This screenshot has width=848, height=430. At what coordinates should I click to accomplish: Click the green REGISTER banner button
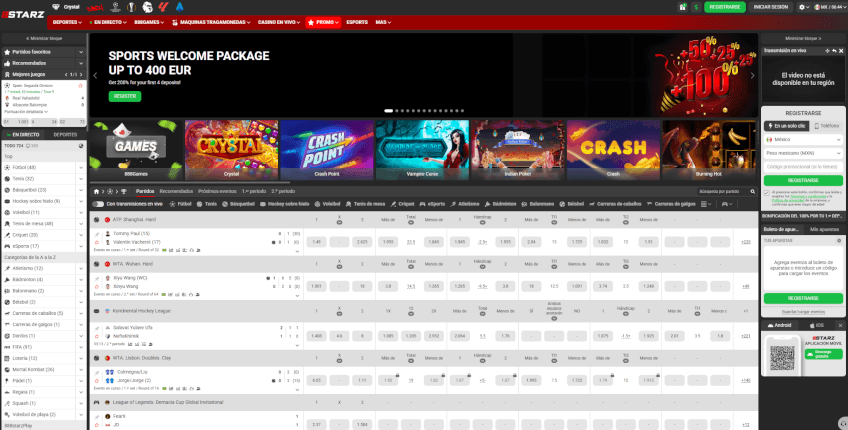(125, 96)
